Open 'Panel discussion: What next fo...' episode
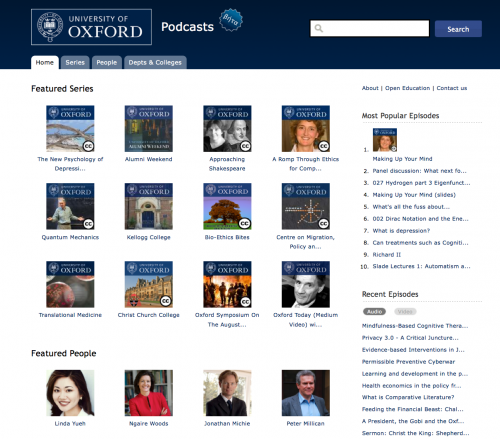Screen dimensions: 500x439 coord(419,171)
